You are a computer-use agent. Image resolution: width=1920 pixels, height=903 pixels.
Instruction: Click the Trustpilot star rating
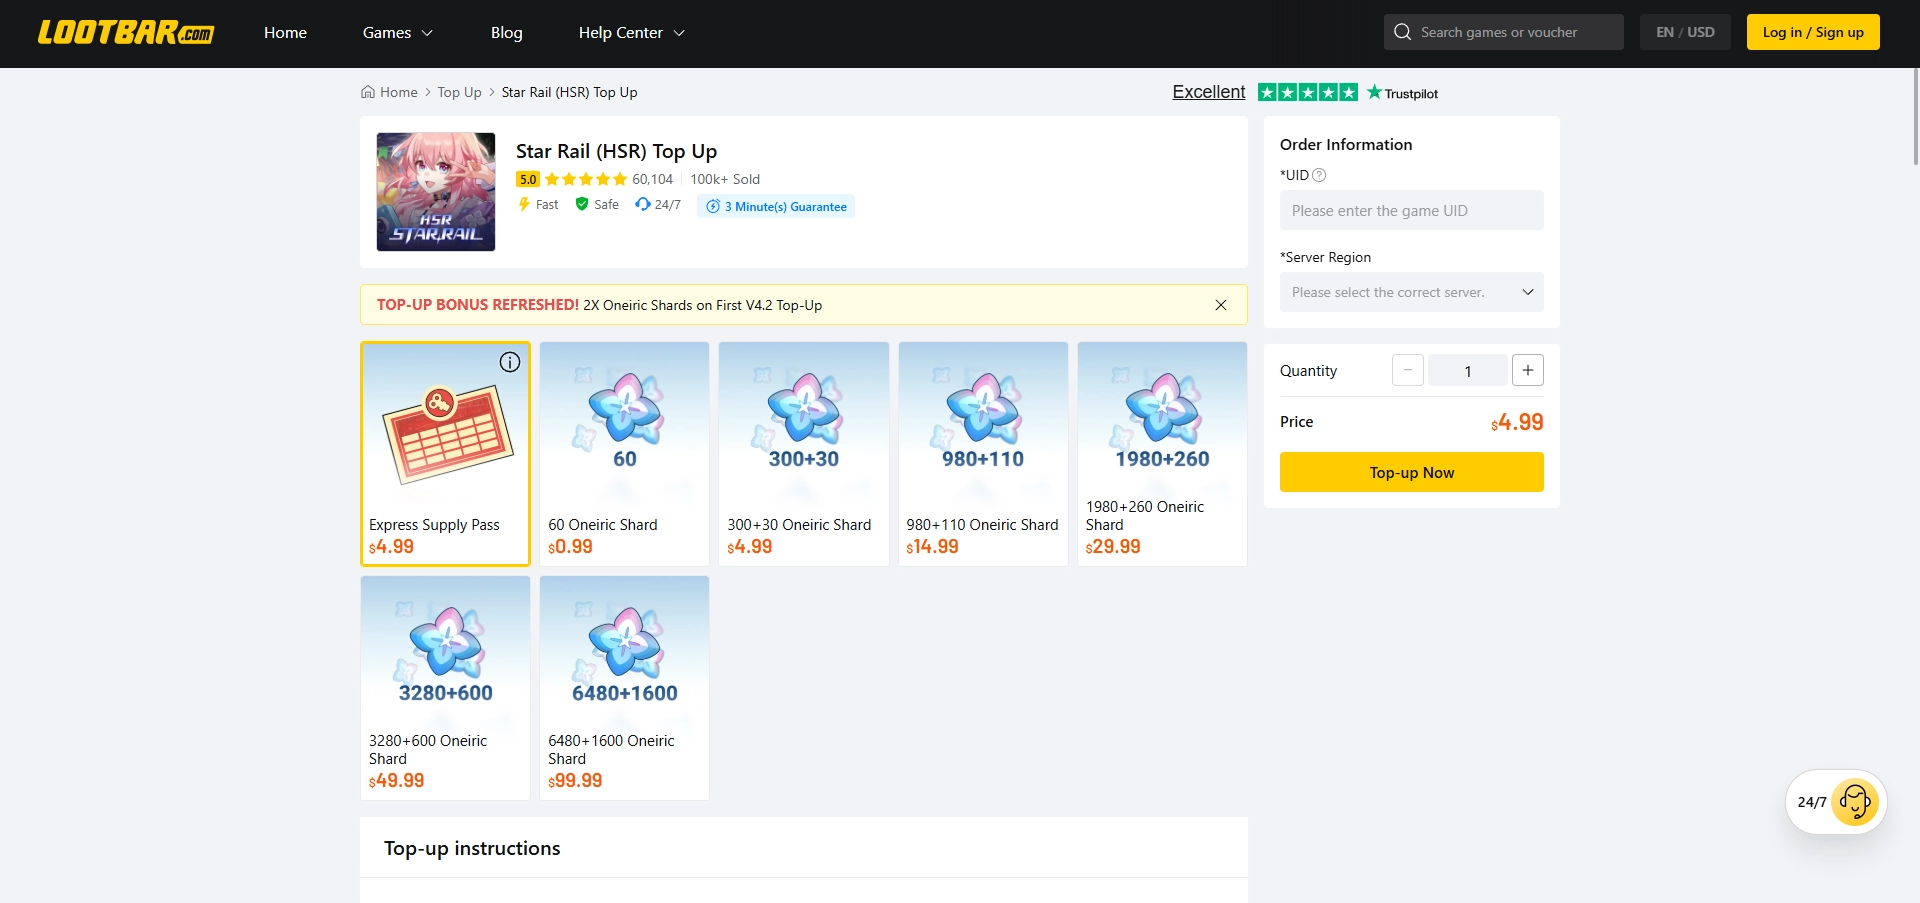pyautogui.click(x=1308, y=93)
